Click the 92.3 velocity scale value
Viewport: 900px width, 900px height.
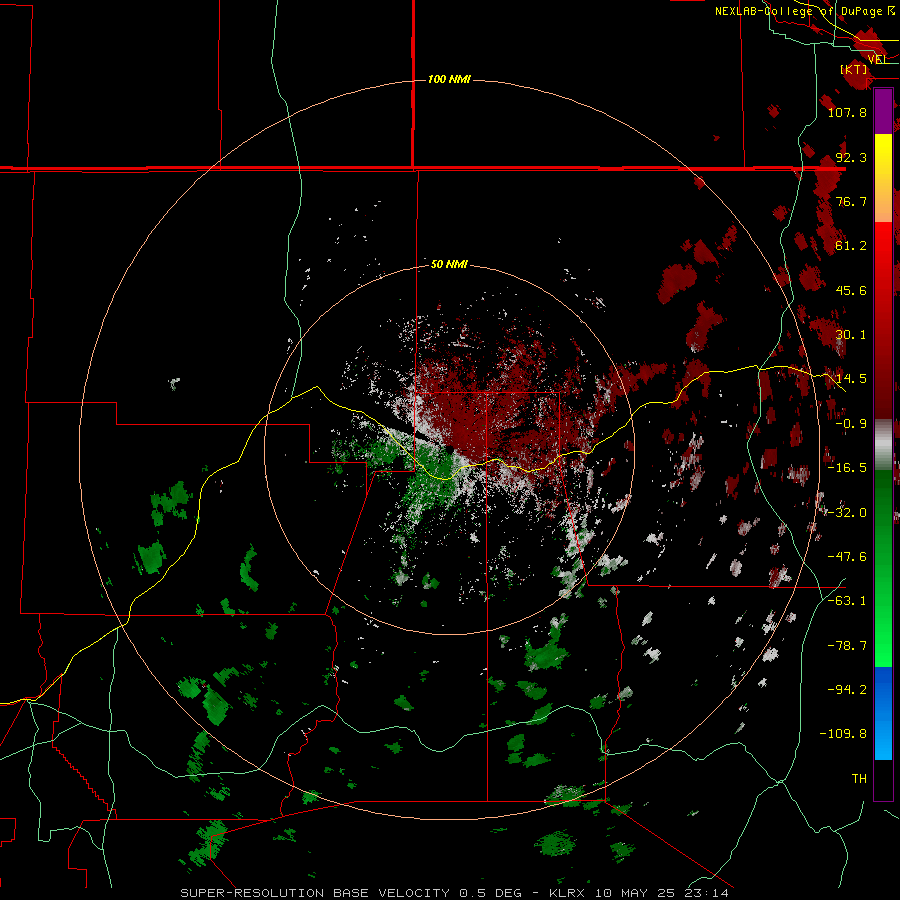[x=851, y=157]
